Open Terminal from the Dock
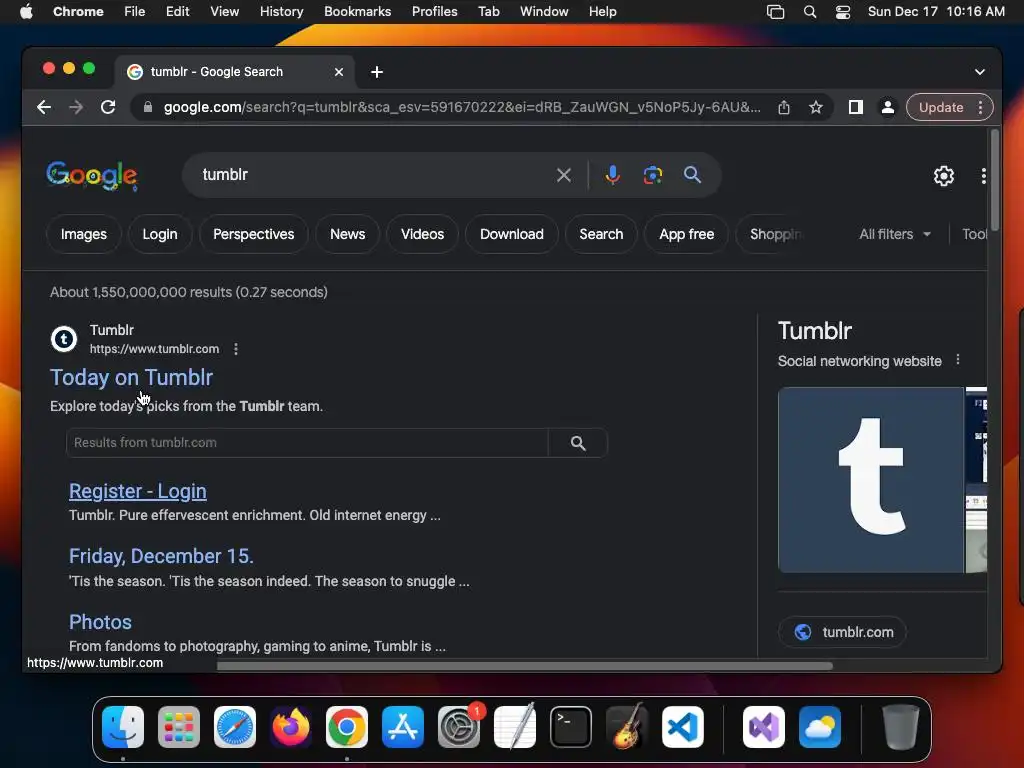 click(x=571, y=727)
